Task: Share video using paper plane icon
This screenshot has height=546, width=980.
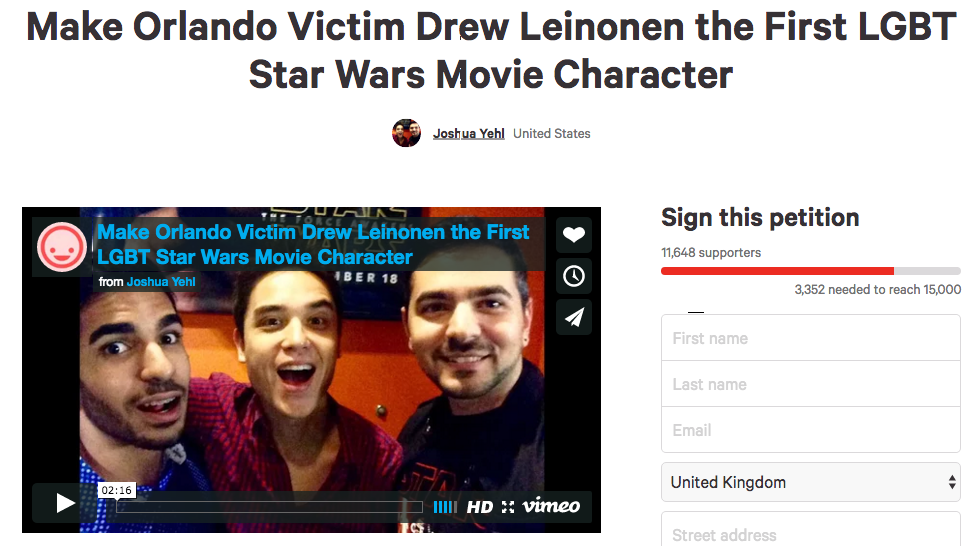Action: [x=573, y=317]
